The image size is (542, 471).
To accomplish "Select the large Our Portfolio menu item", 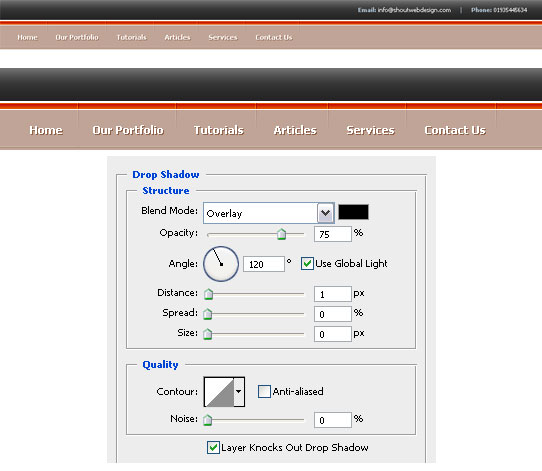I will click(x=128, y=130).
